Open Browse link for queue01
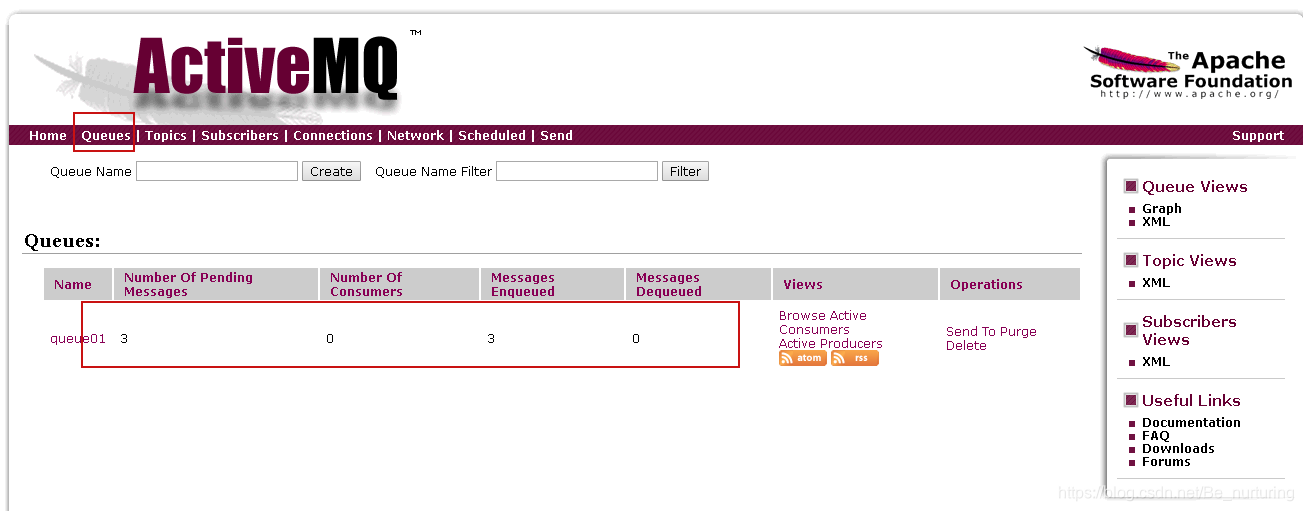Screen dimensions: 1303x511 pyautogui.click(x=800, y=316)
